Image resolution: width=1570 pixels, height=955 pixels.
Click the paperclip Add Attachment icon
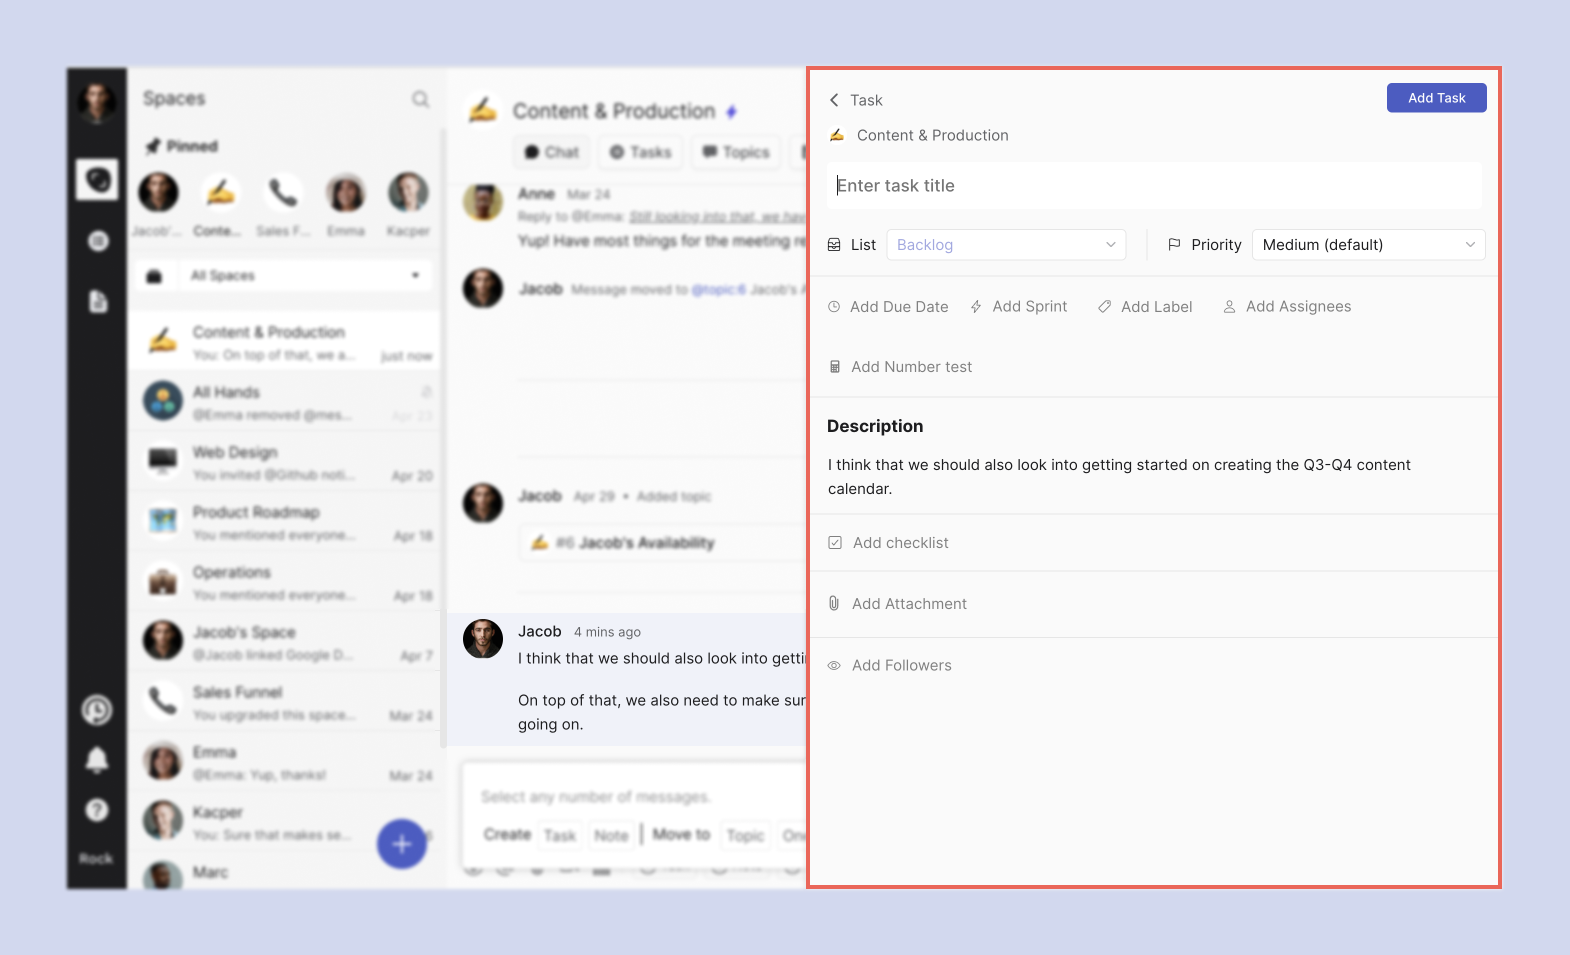[834, 604]
